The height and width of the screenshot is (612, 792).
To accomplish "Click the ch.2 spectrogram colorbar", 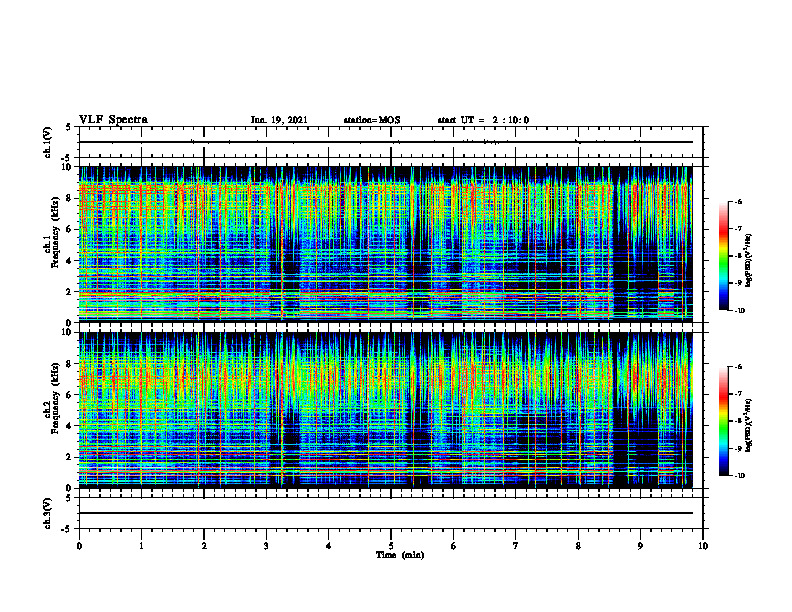I will [724, 421].
